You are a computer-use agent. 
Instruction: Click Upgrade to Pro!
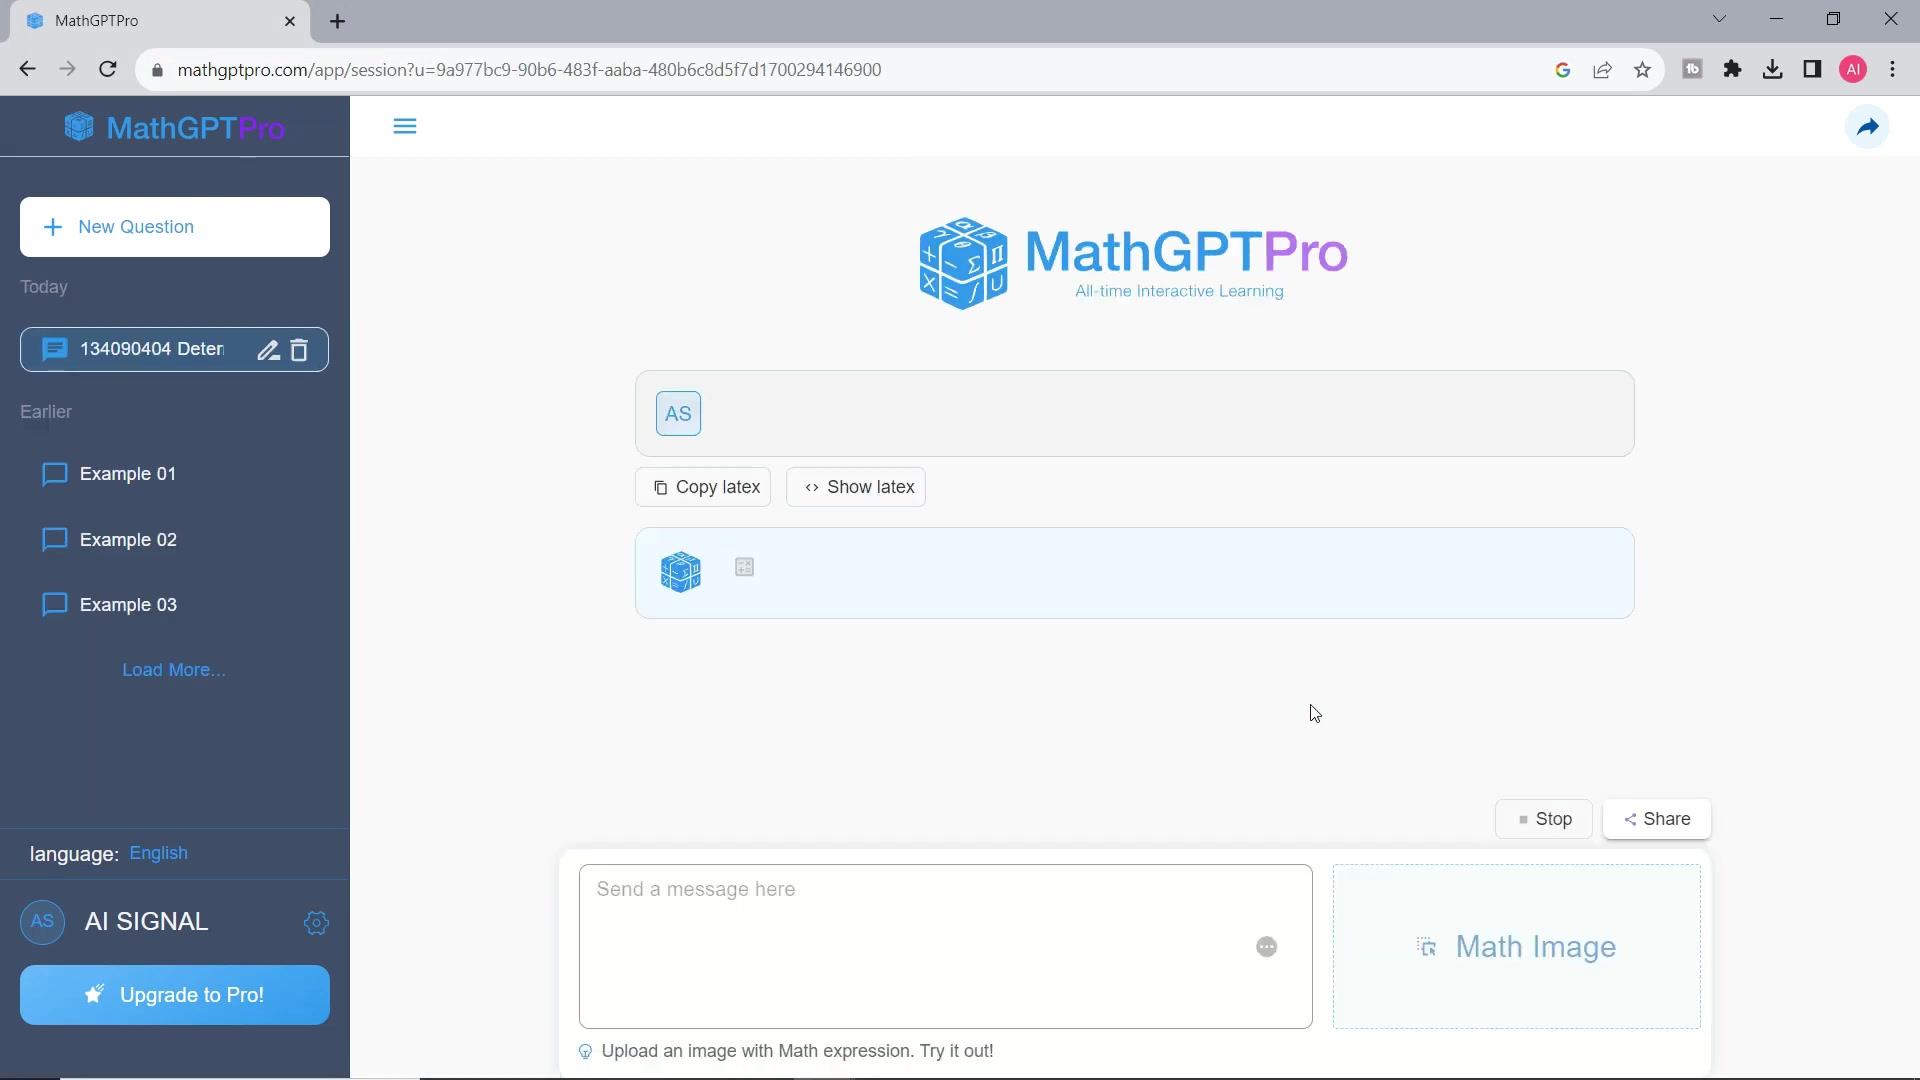(174, 994)
